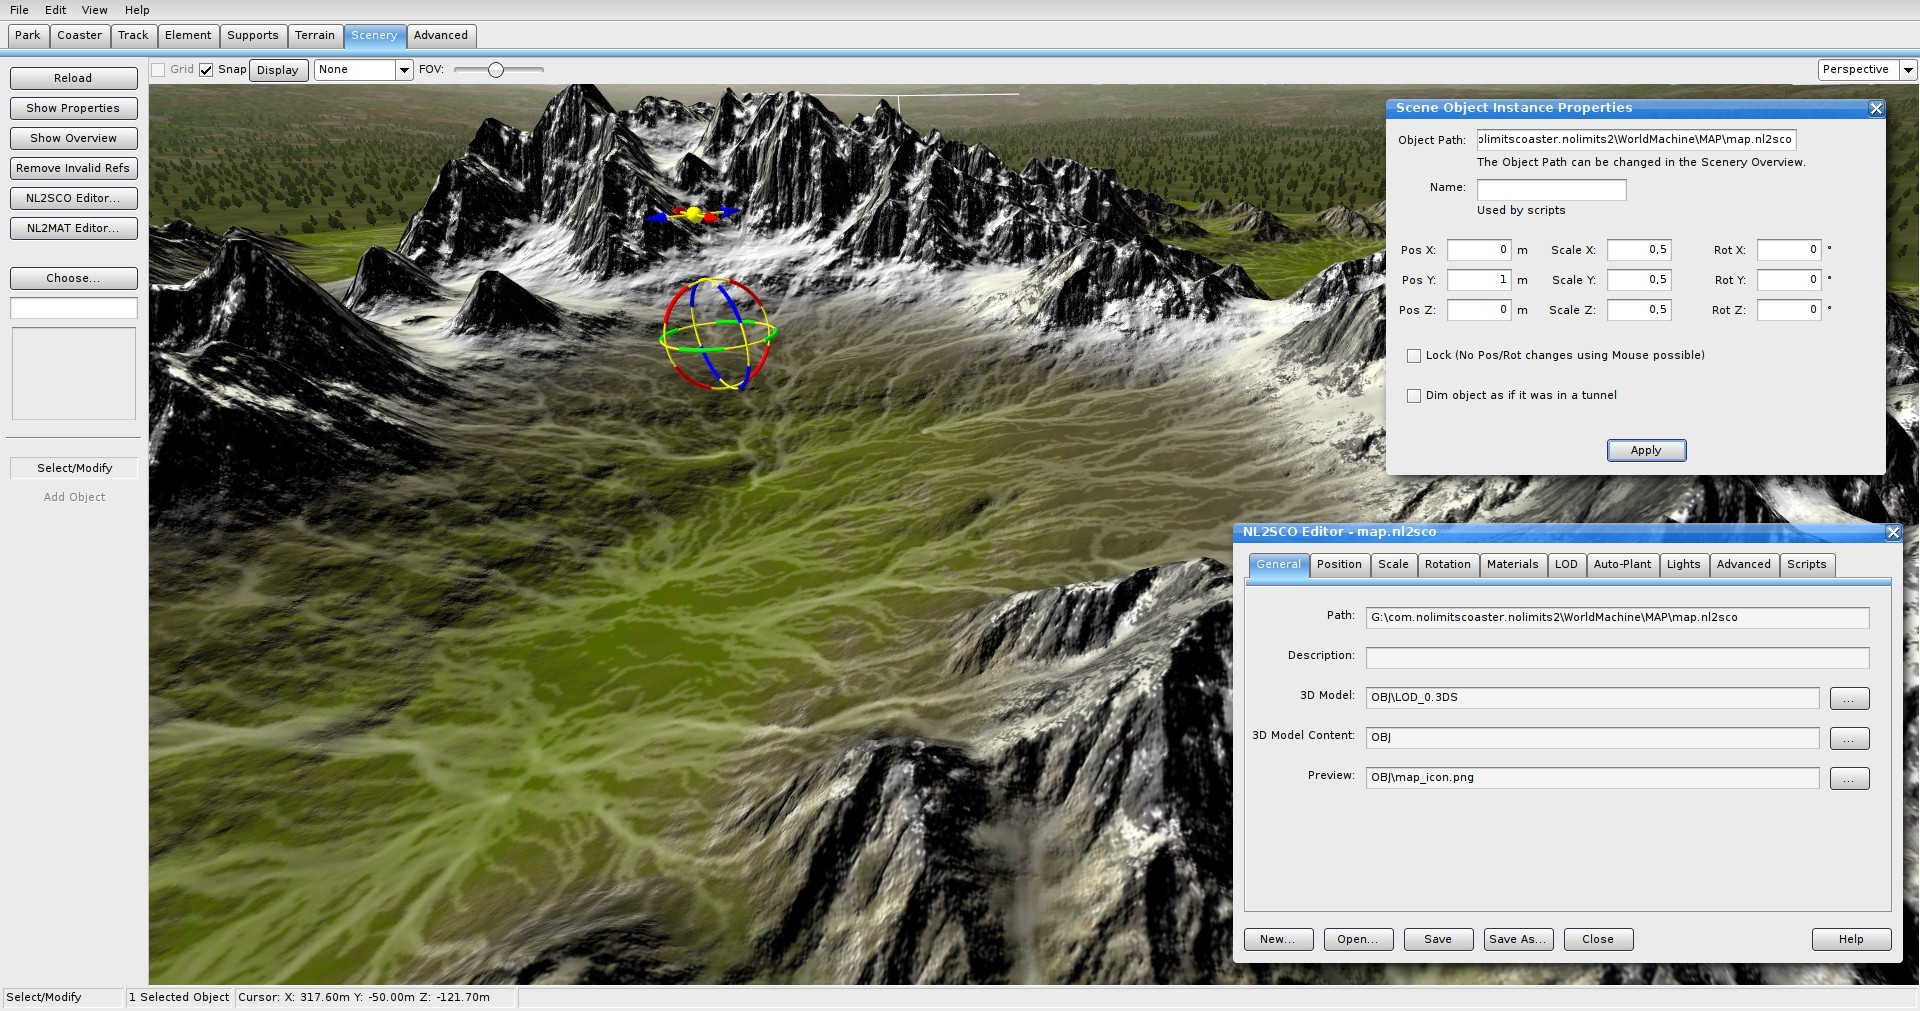This screenshot has width=1920, height=1011.
Task: Click browse button next to Preview field
Action: (x=1849, y=778)
